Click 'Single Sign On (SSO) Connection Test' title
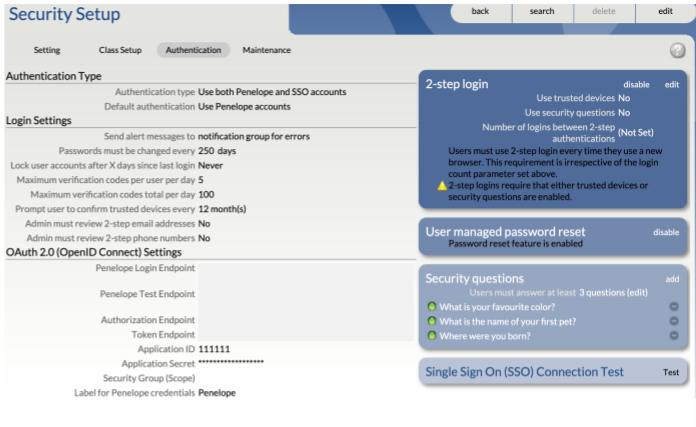The height and width of the screenshot is (427, 696). [525, 372]
